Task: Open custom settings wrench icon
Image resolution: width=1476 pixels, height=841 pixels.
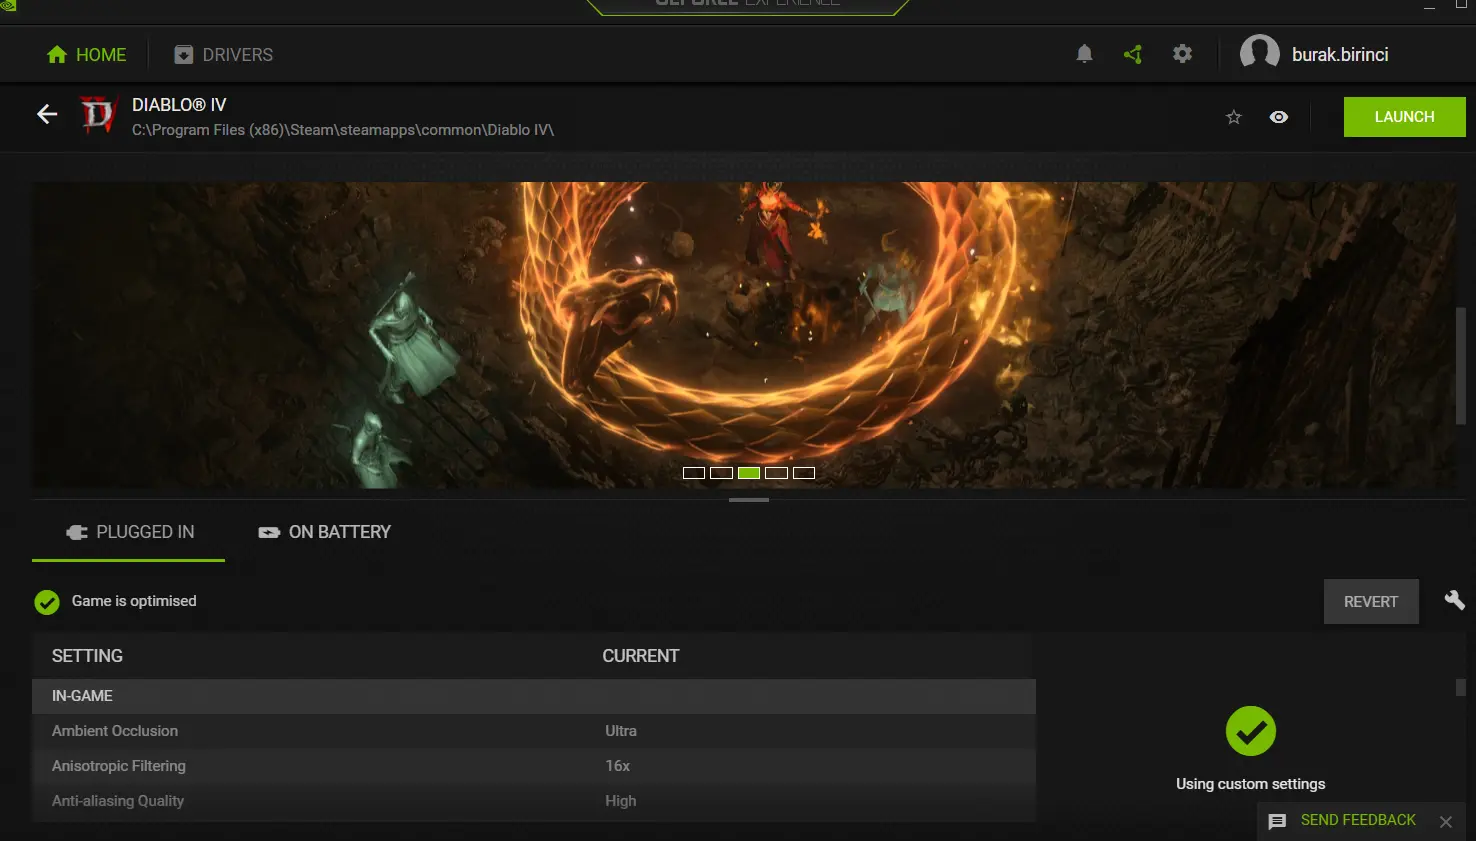Action: click(x=1454, y=600)
